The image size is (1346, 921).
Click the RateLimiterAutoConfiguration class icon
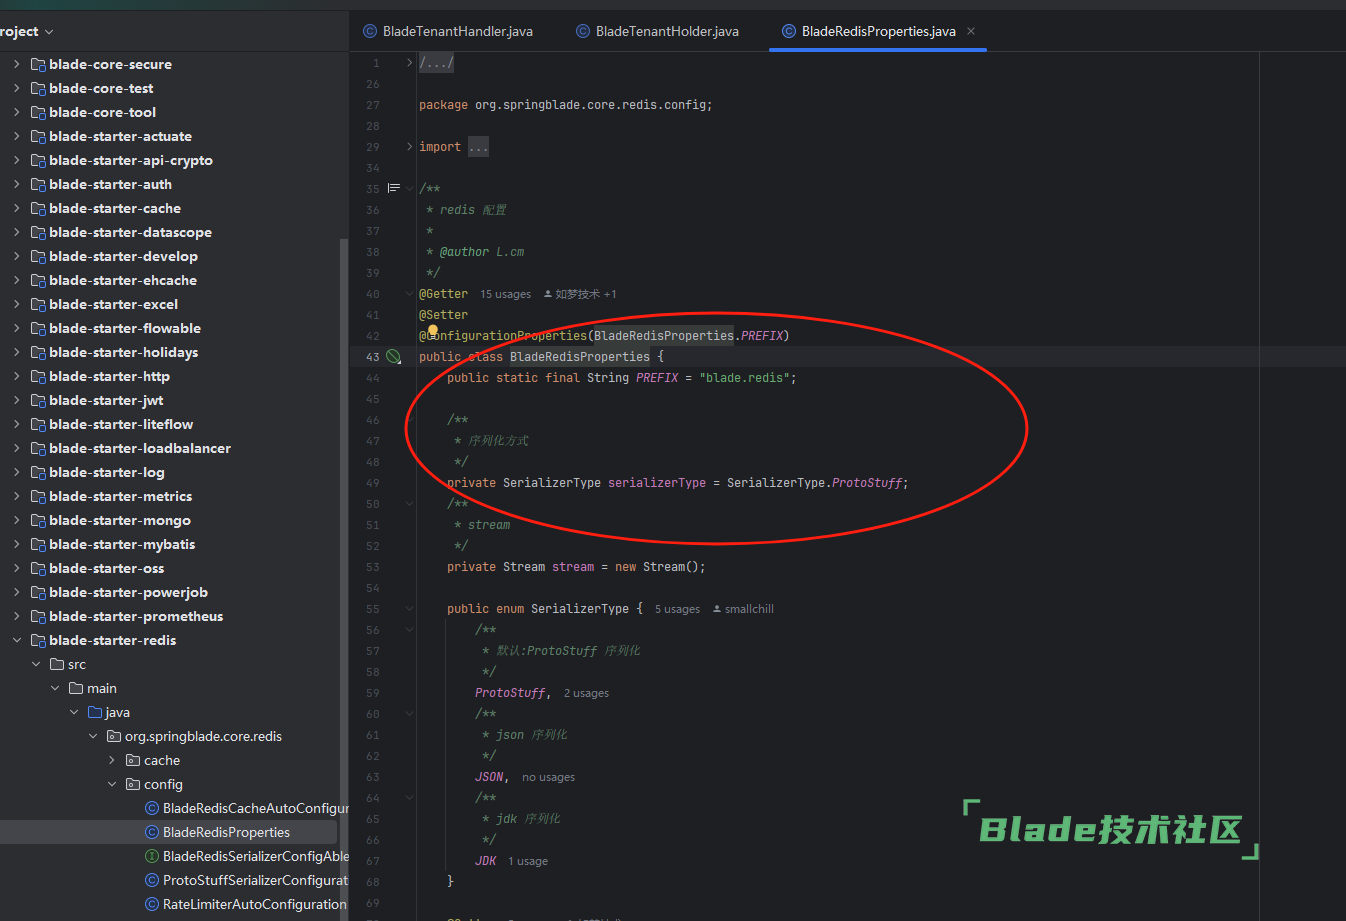click(x=152, y=904)
